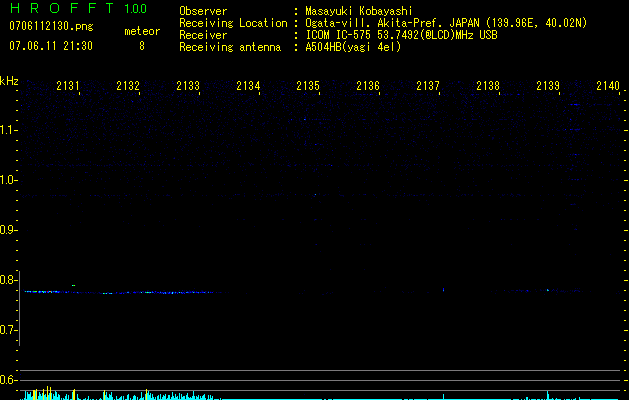Viewport: 629px width, 400px height.
Task: Click the 2136 time axis marker
Action: (368, 86)
